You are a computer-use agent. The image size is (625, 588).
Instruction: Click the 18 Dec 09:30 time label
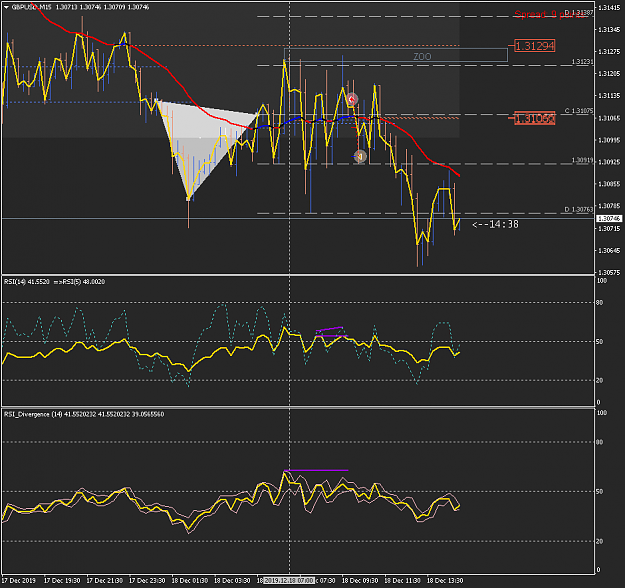[x=360, y=580]
